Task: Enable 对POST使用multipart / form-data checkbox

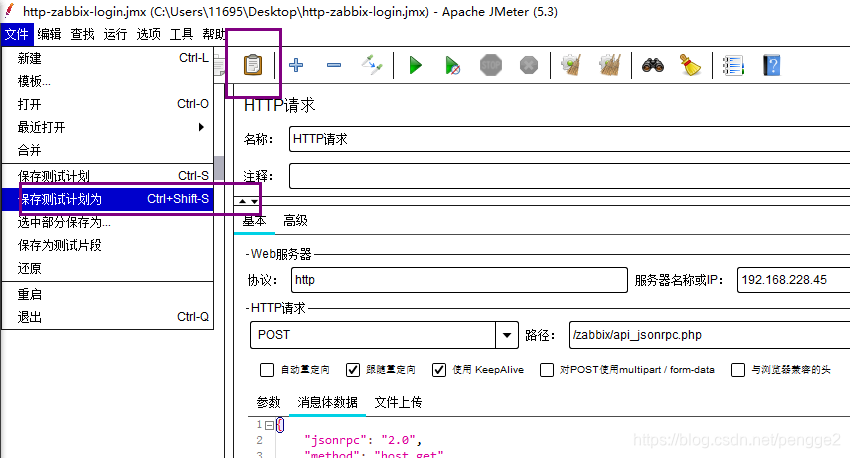Action: [x=547, y=370]
